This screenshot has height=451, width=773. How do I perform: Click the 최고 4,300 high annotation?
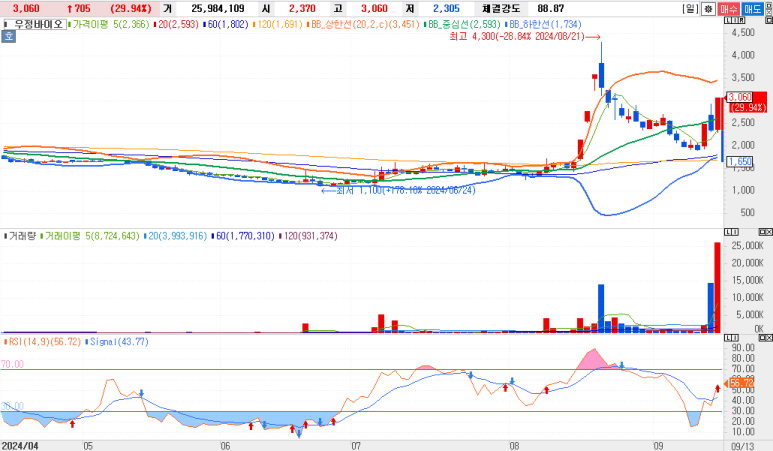coord(525,36)
